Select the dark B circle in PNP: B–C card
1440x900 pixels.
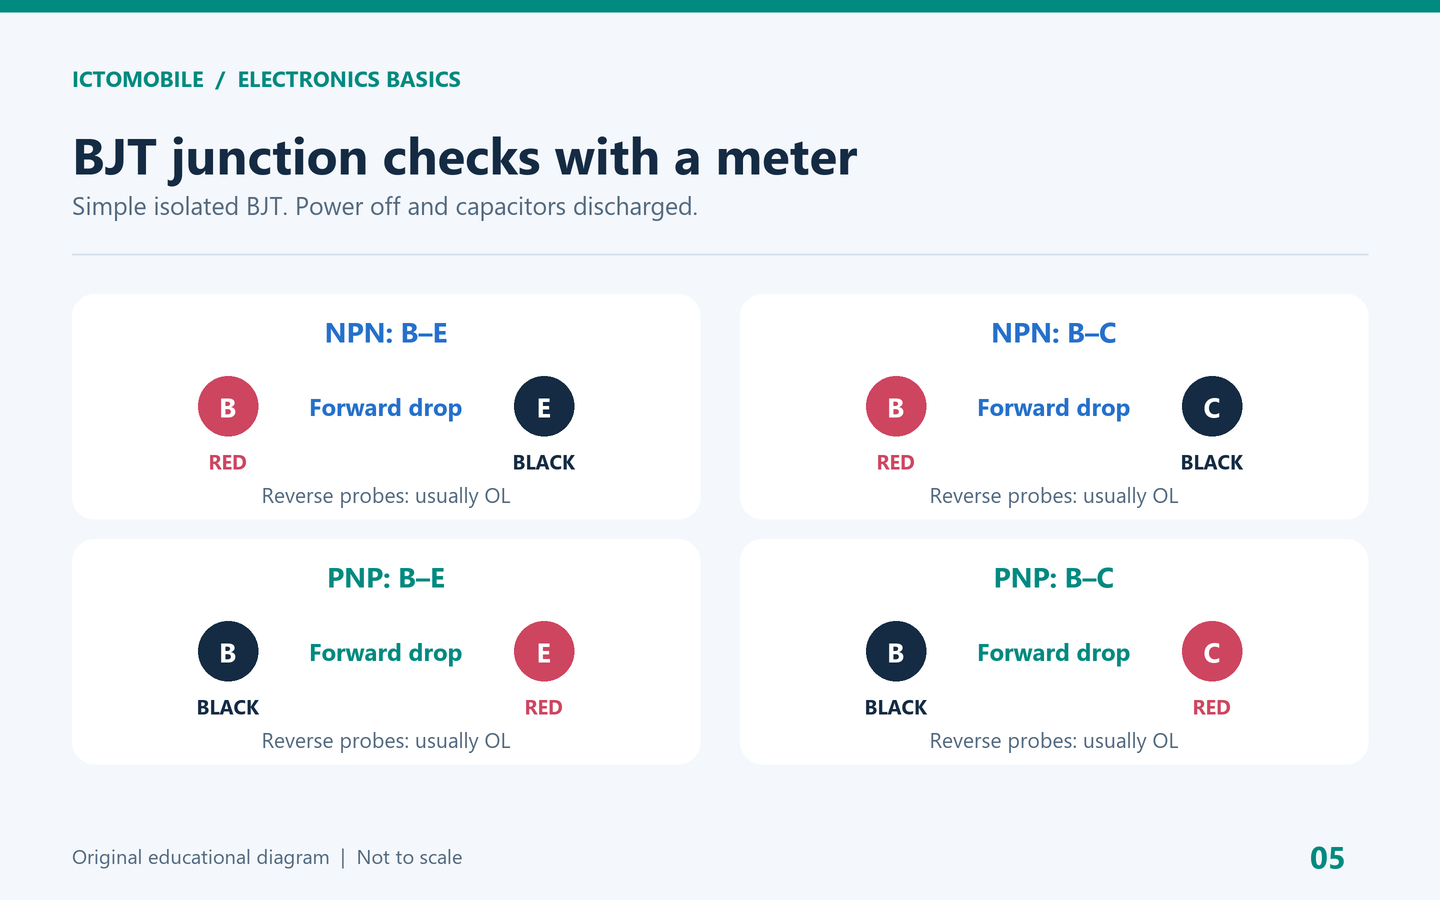pyautogui.click(x=896, y=652)
